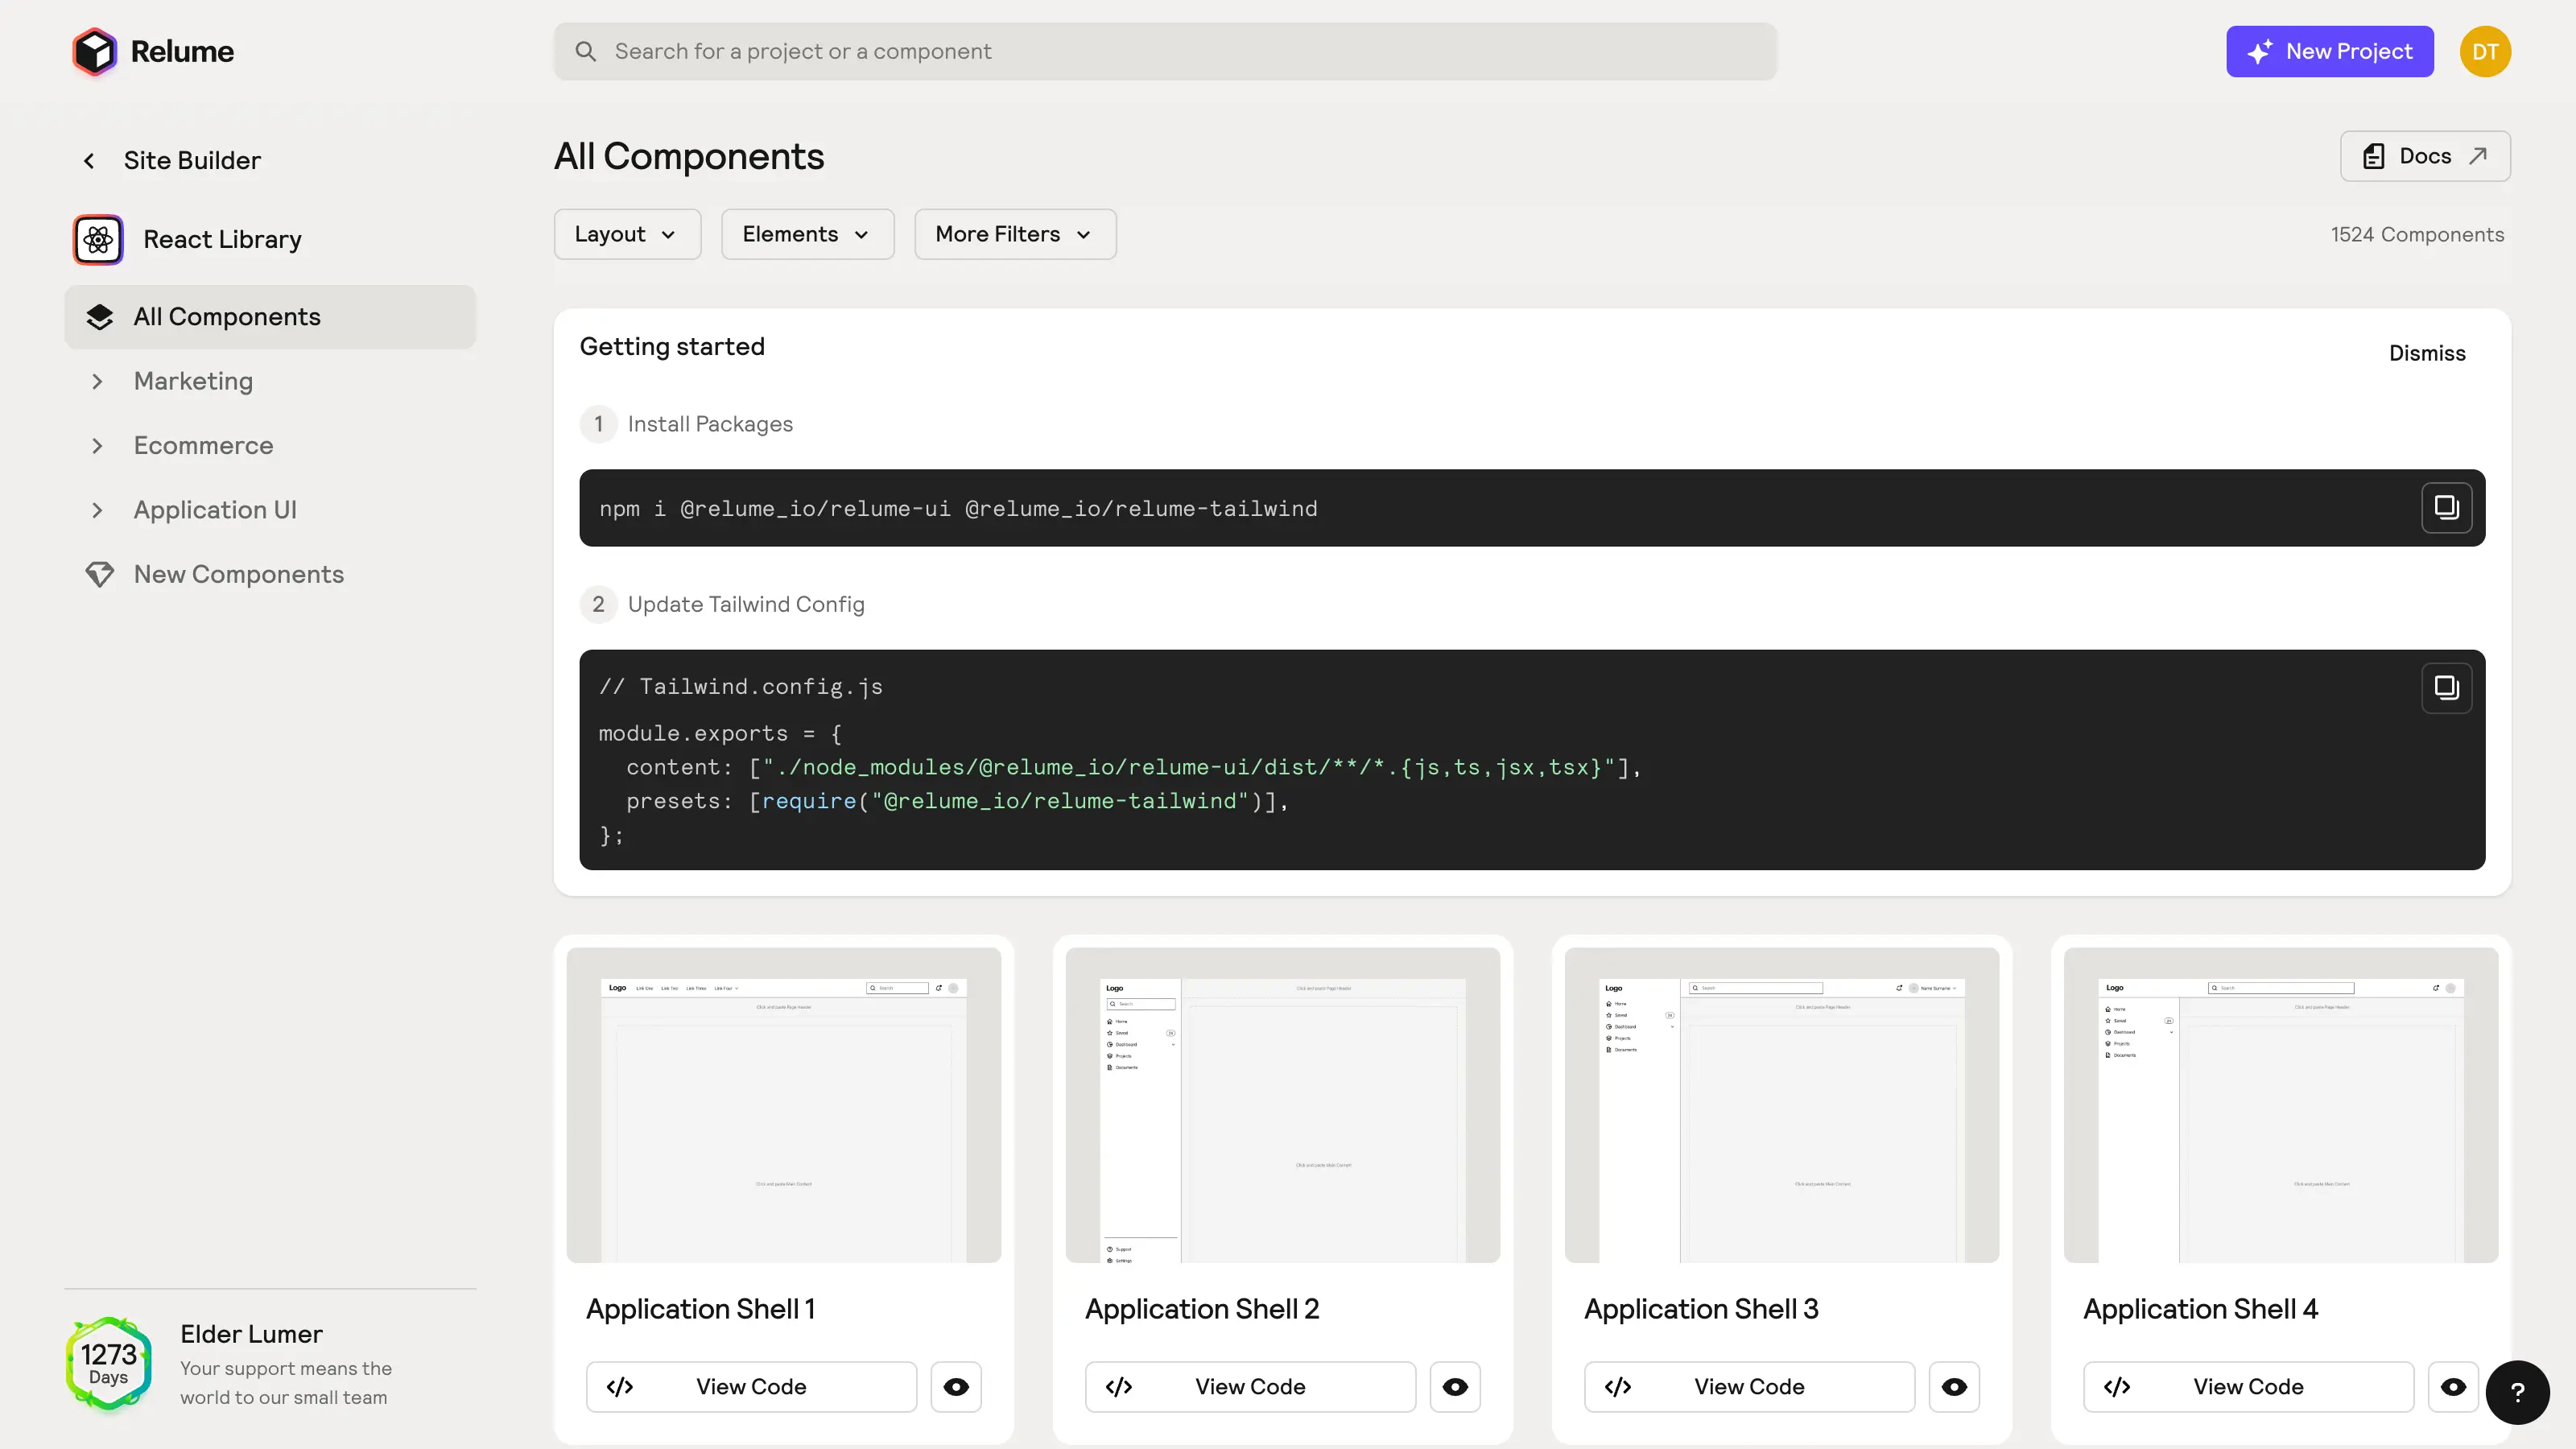The height and width of the screenshot is (1449, 2576).
Task: Open the Application Shell 2 thumbnail
Action: click(1282, 1105)
